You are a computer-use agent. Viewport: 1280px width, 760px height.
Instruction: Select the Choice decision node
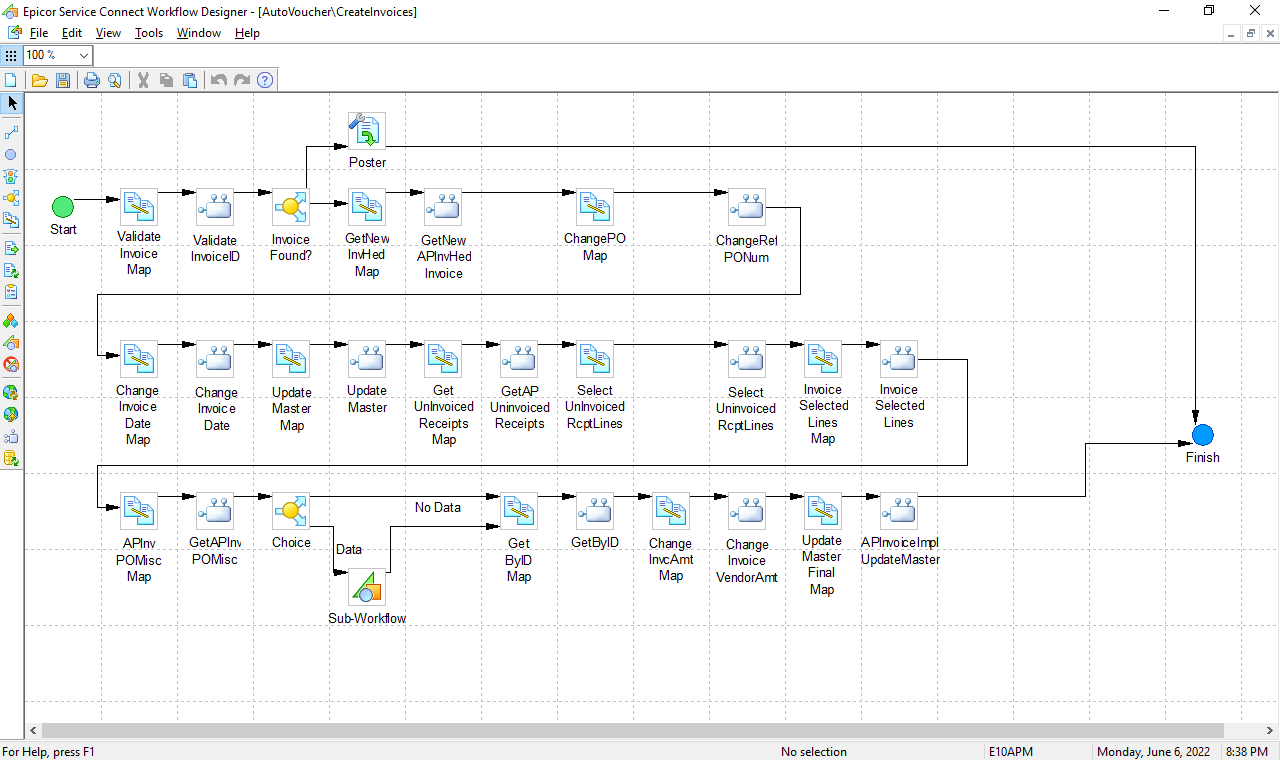pos(291,511)
